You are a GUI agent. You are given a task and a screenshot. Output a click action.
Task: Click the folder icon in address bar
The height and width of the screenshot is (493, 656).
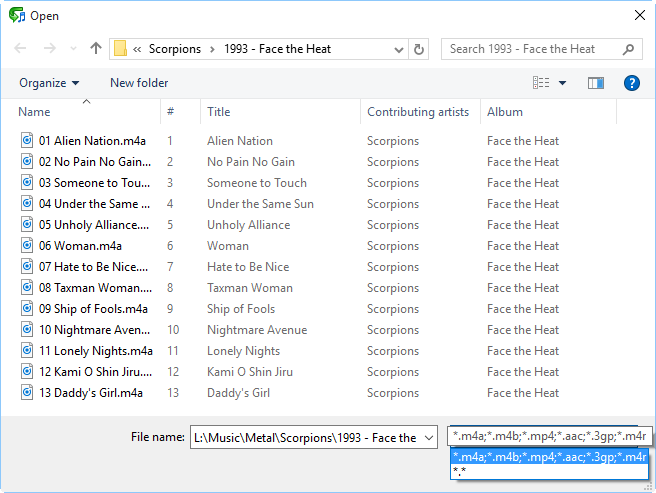click(x=120, y=49)
